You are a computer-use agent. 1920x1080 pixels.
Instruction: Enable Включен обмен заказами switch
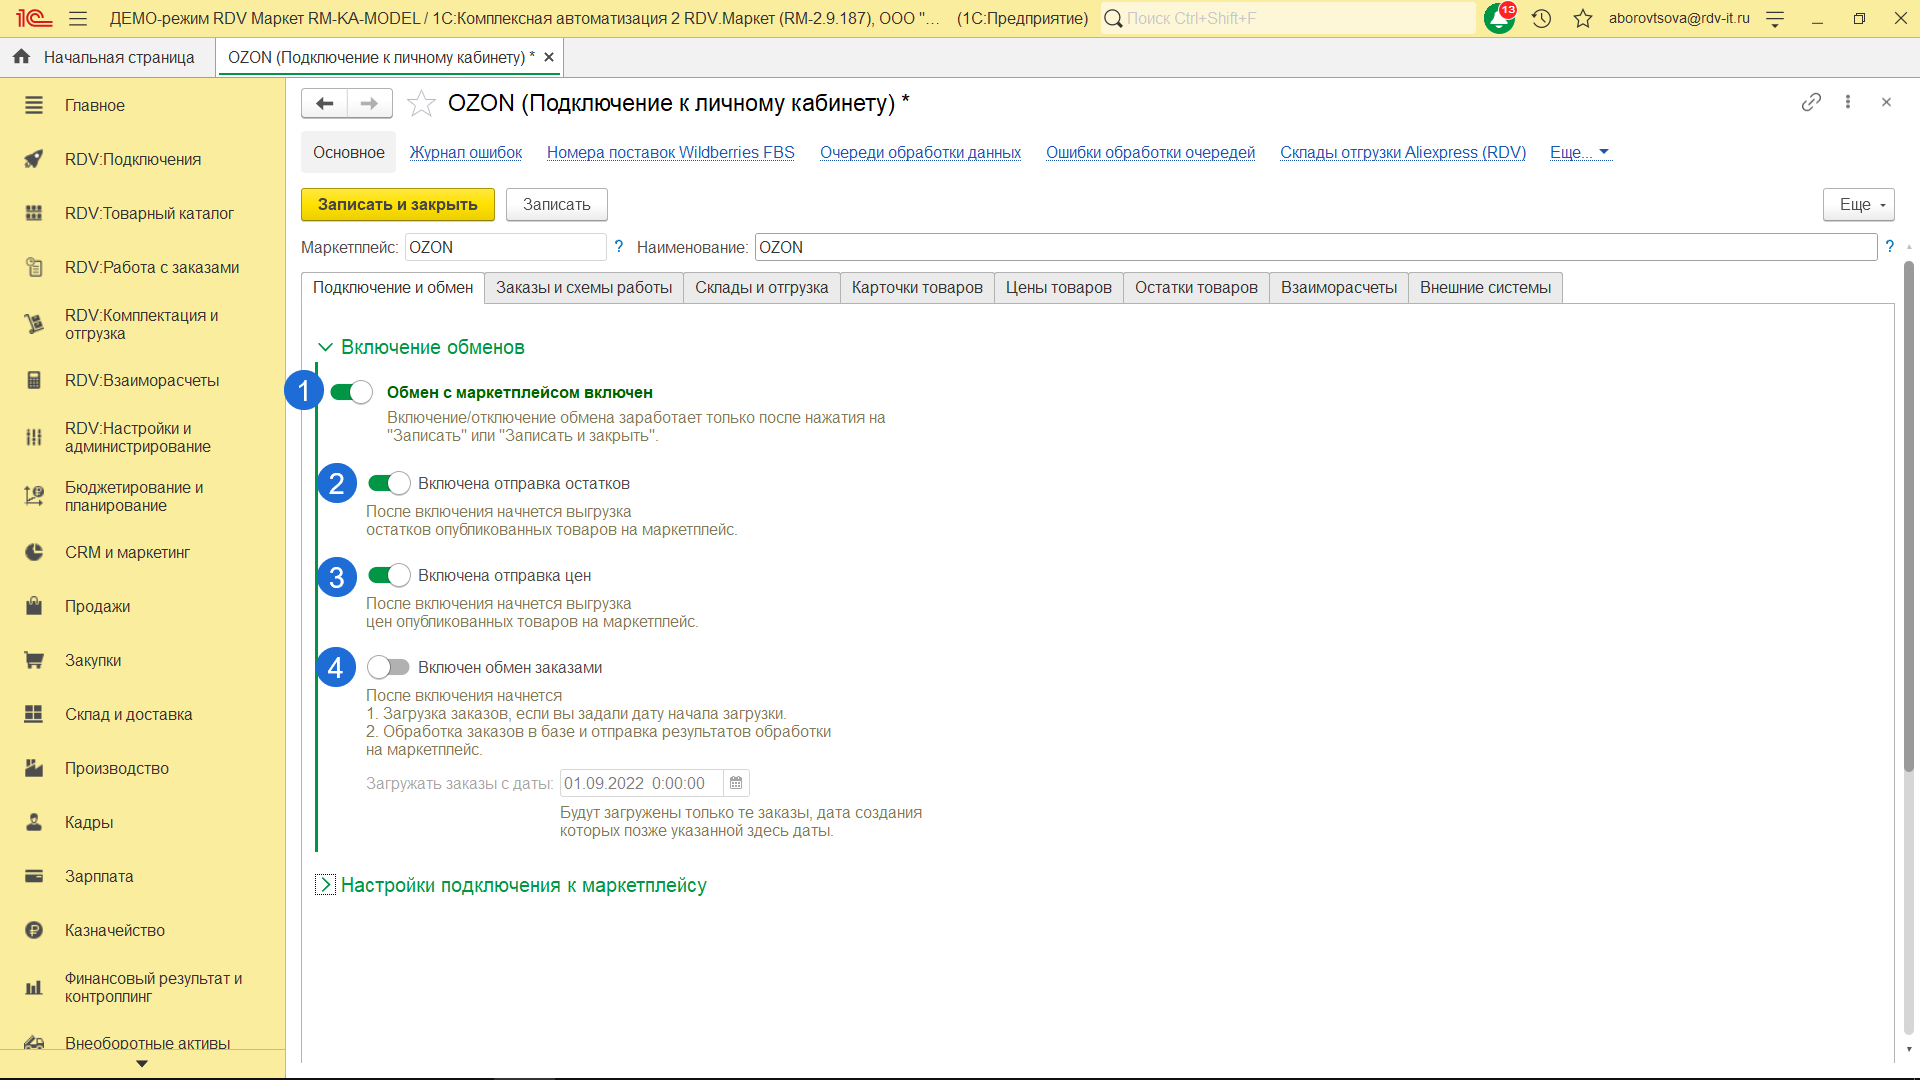coord(389,667)
